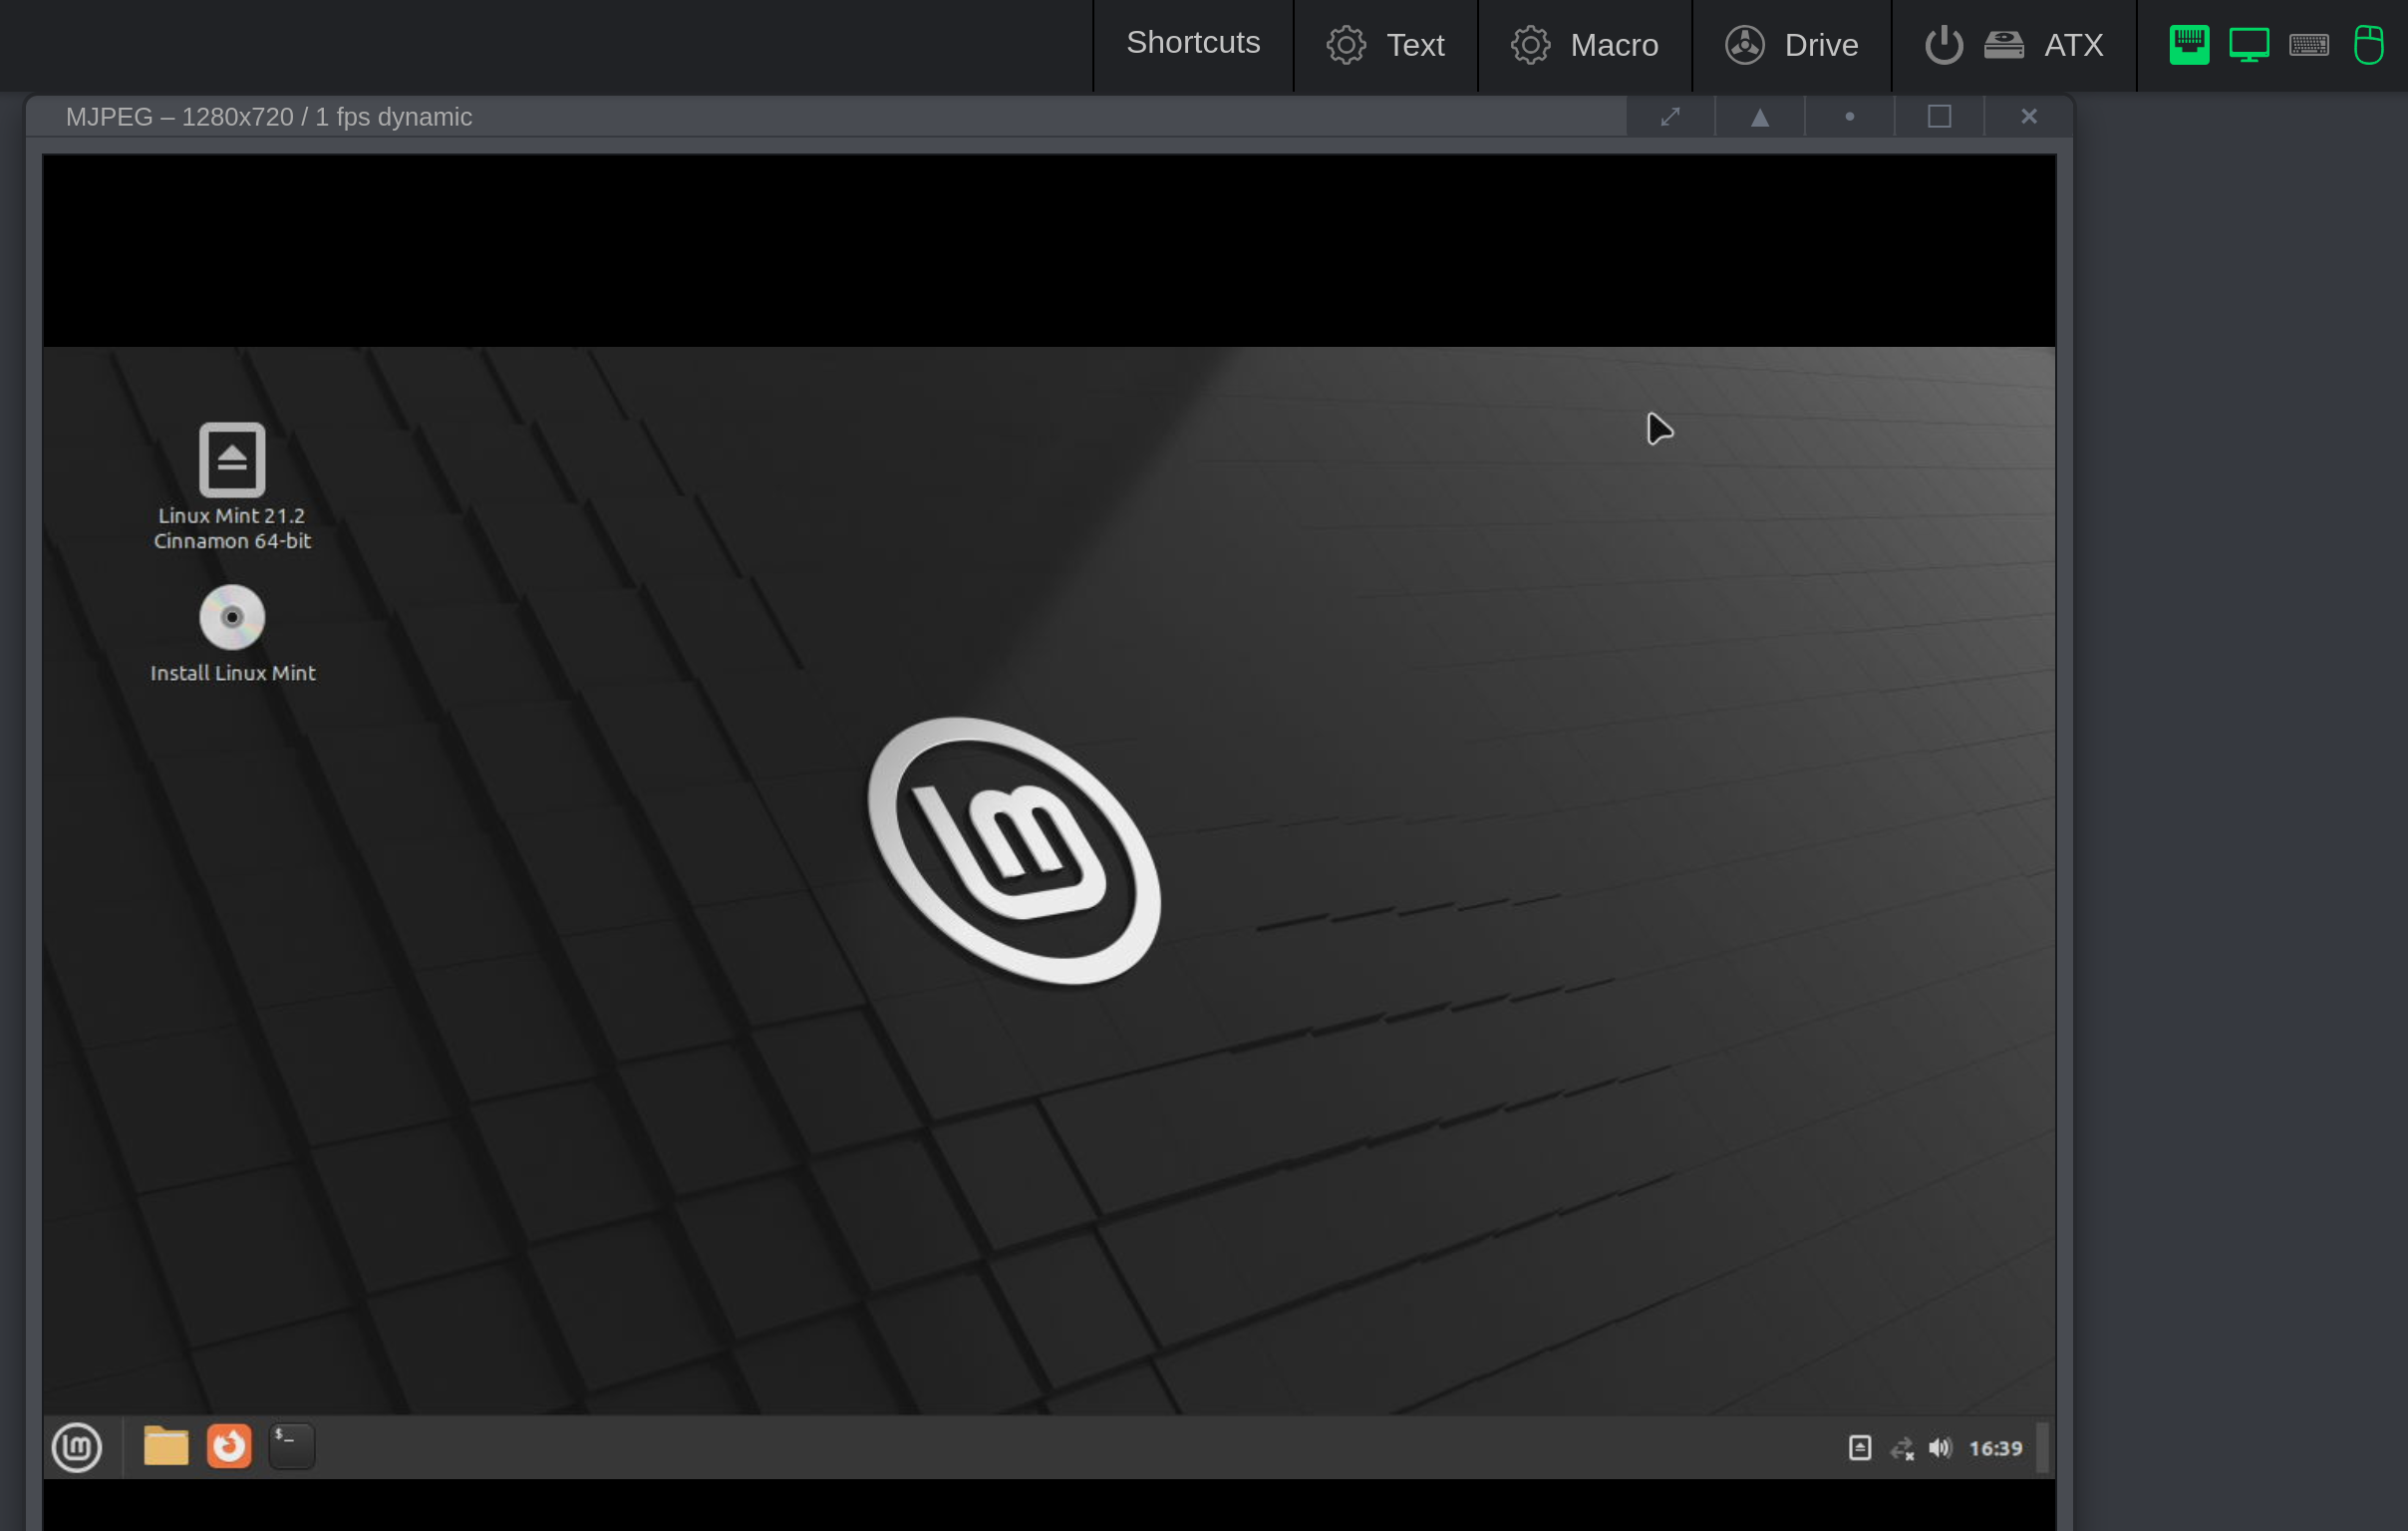This screenshot has width=2408, height=1531.
Task: Click the gray keyboard status icon
Action: pos(2308,45)
